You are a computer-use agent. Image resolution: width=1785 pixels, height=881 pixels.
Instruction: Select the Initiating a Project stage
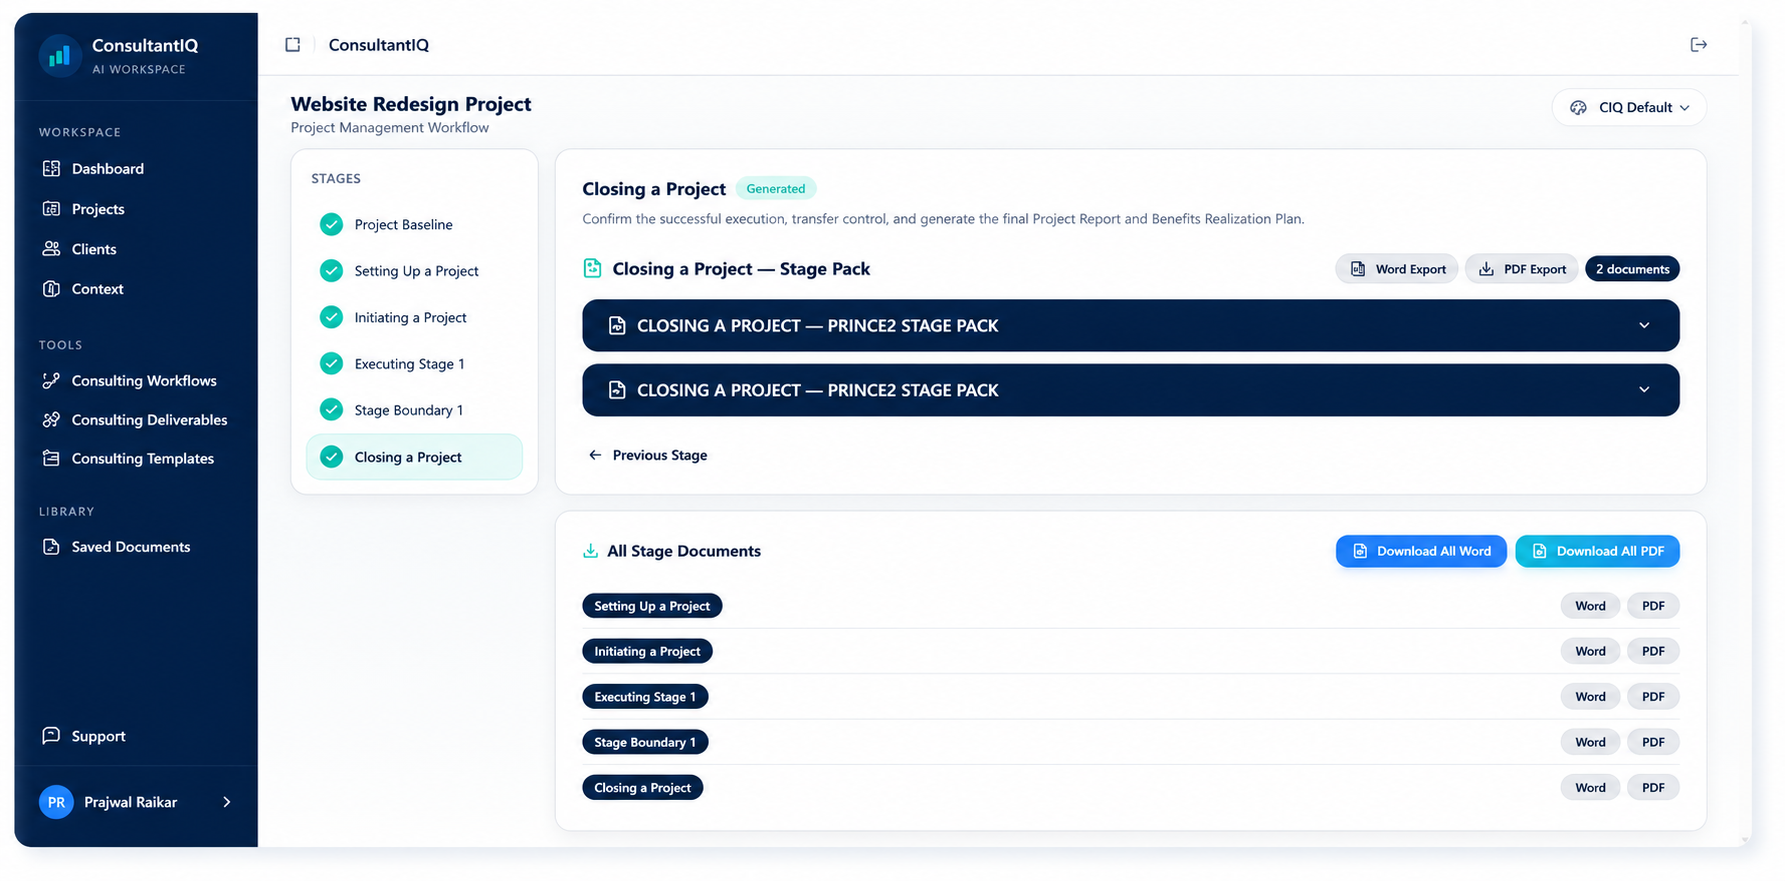(x=414, y=318)
